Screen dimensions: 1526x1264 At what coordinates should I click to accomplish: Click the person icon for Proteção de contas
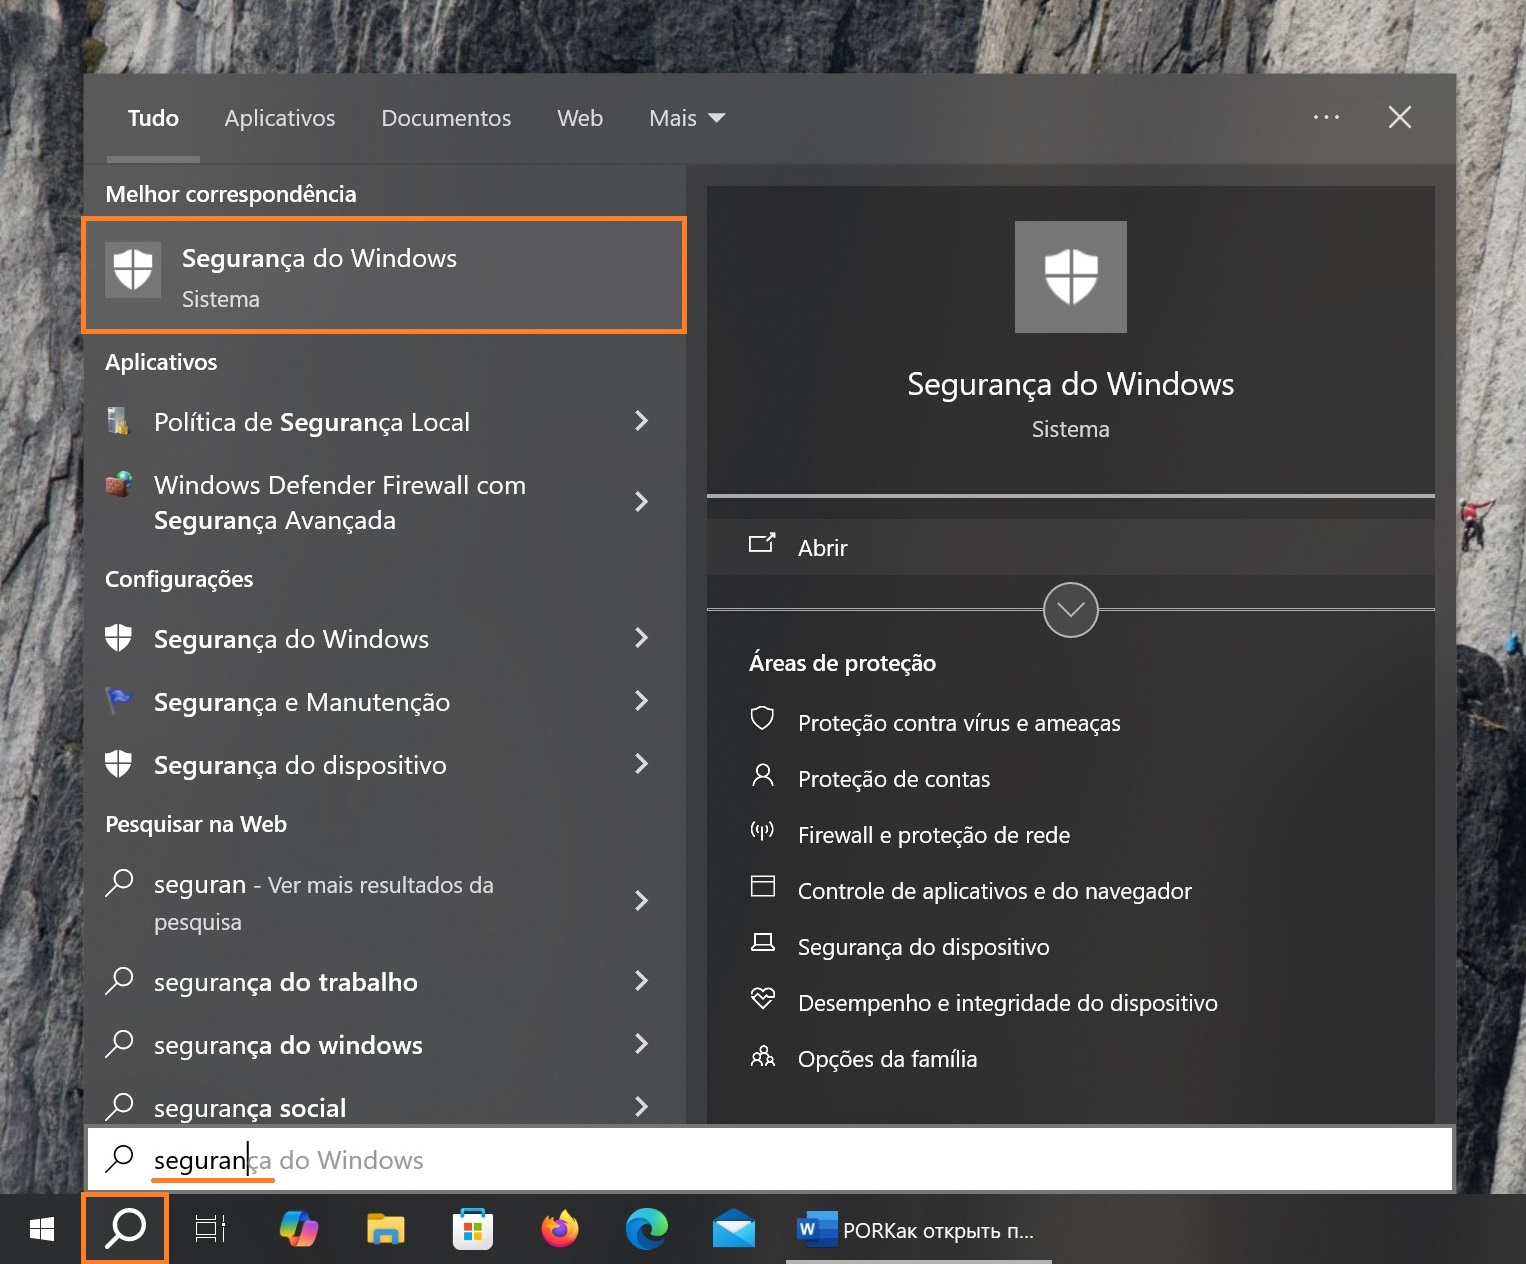pyautogui.click(x=762, y=775)
